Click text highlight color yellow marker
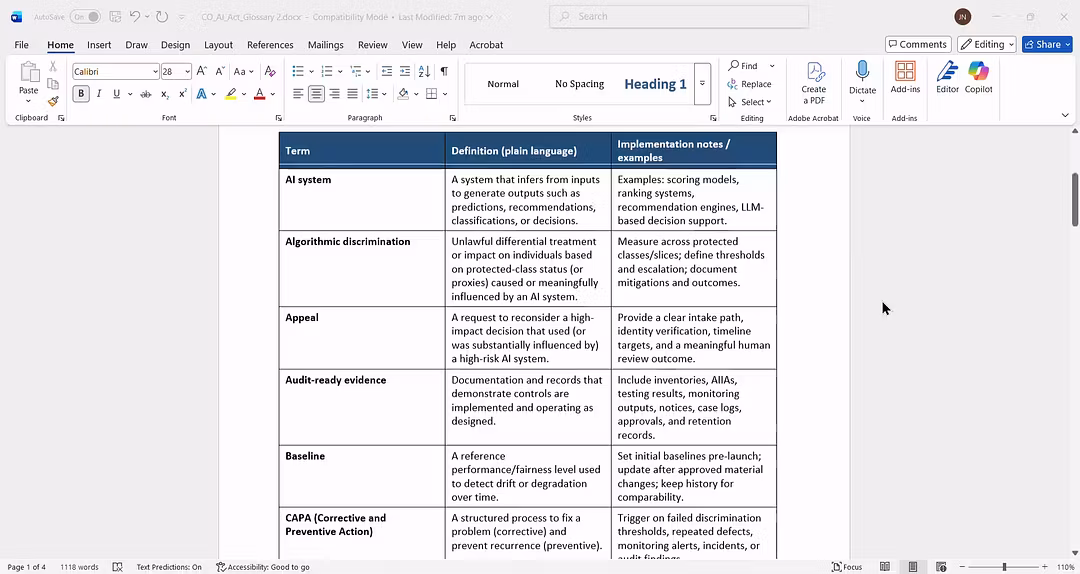 point(231,94)
